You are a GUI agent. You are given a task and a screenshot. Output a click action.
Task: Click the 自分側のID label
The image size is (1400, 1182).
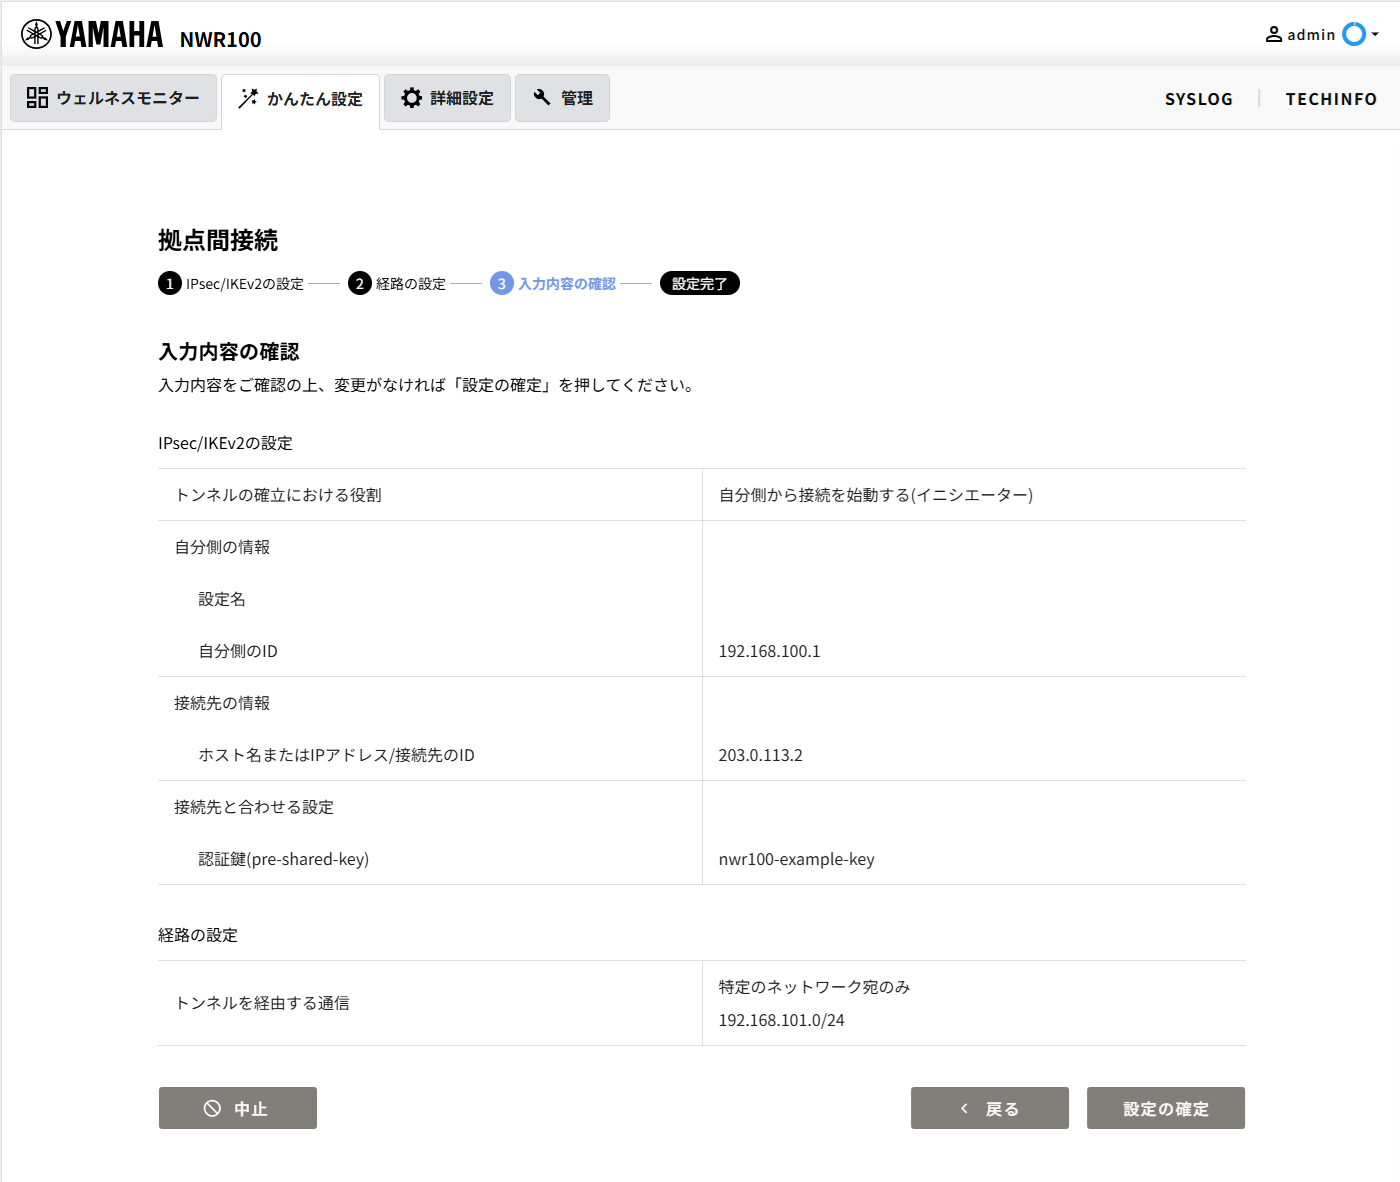(x=238, y=651)
